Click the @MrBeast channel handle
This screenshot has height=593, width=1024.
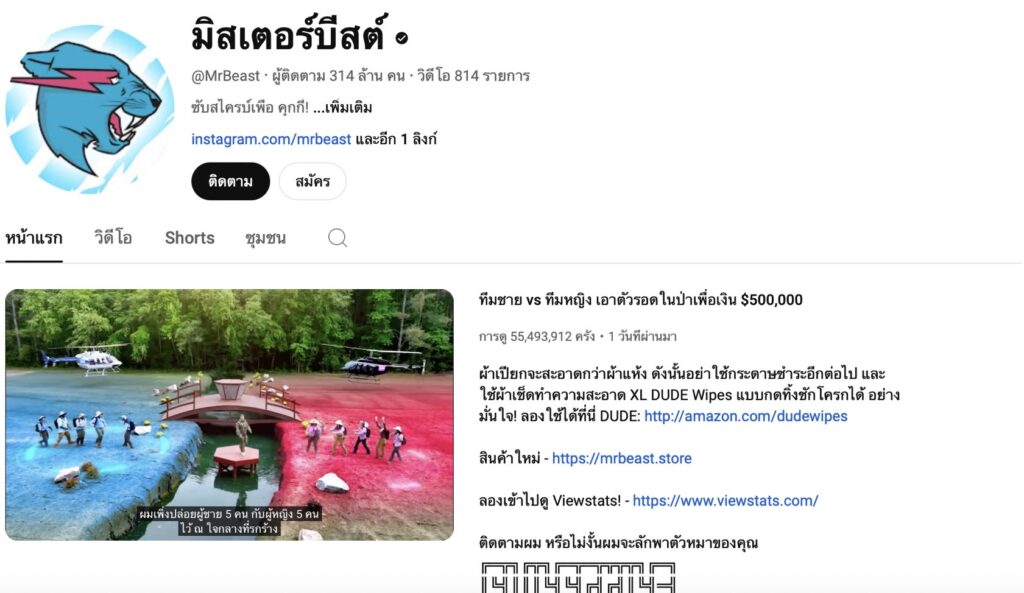(225, 76)
